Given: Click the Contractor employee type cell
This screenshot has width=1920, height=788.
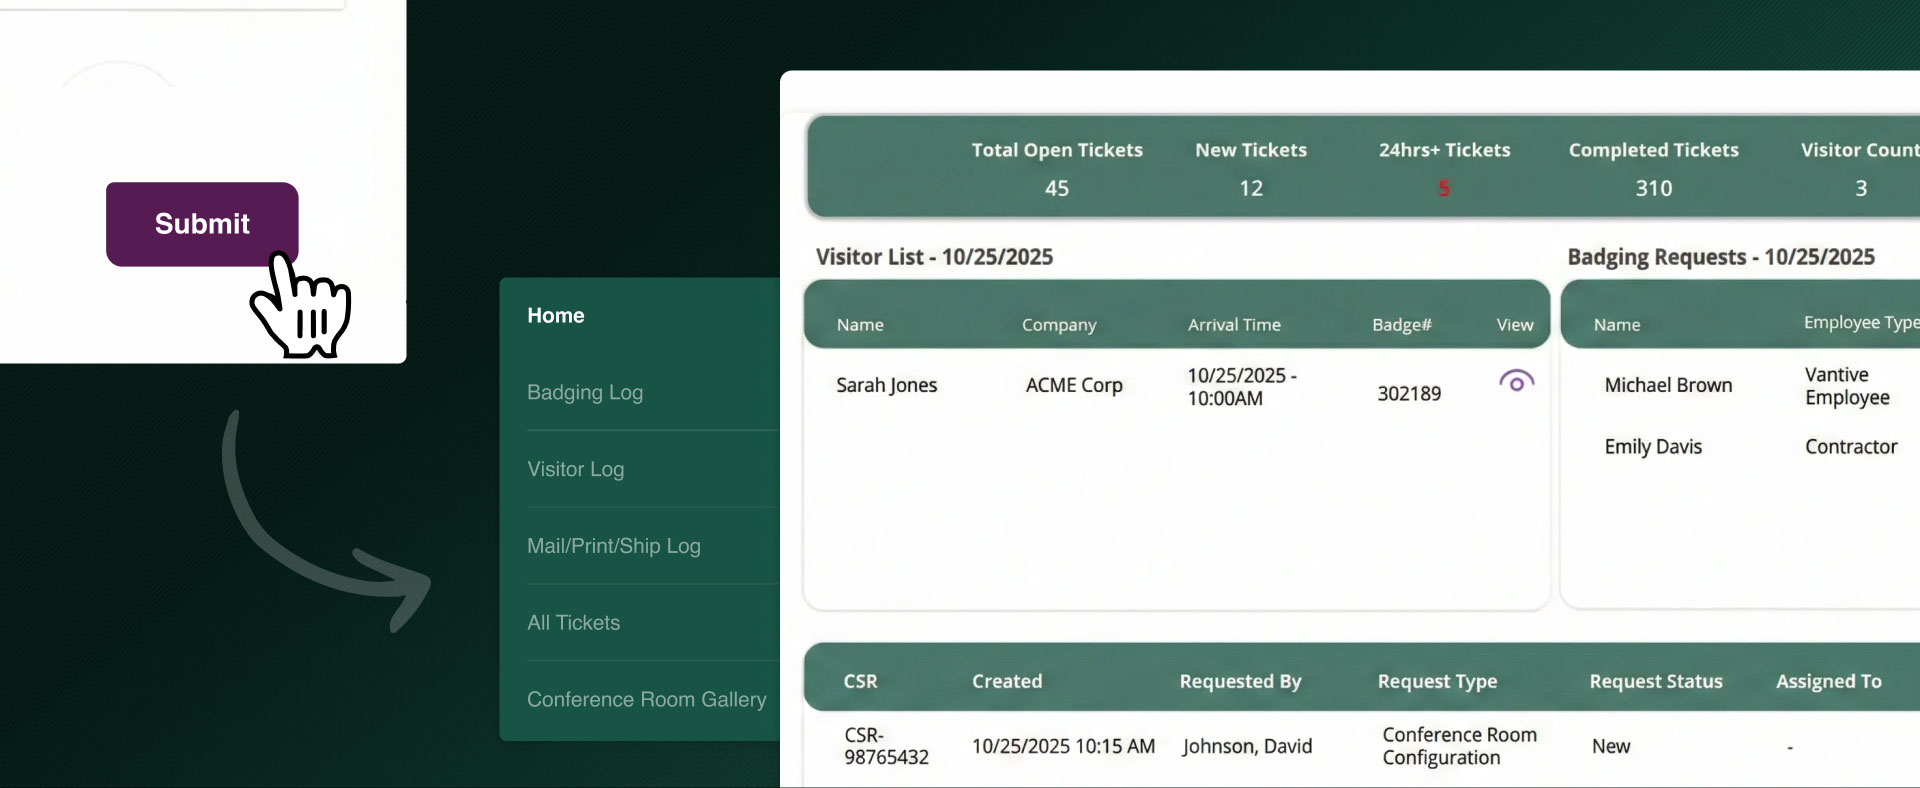Looking at the screenshot, I should point(1851,447).
